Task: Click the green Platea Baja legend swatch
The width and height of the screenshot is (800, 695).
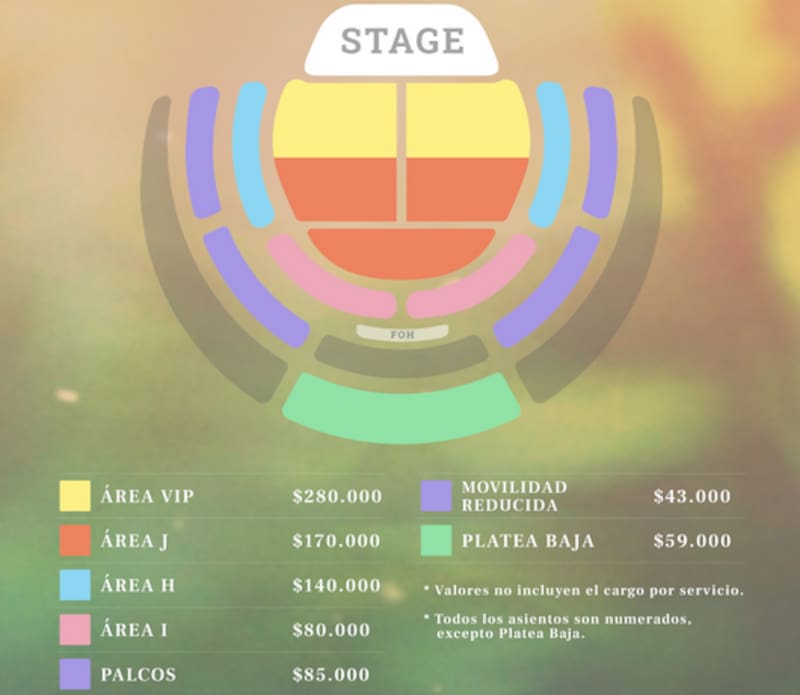Action: (x=436, y=541)
